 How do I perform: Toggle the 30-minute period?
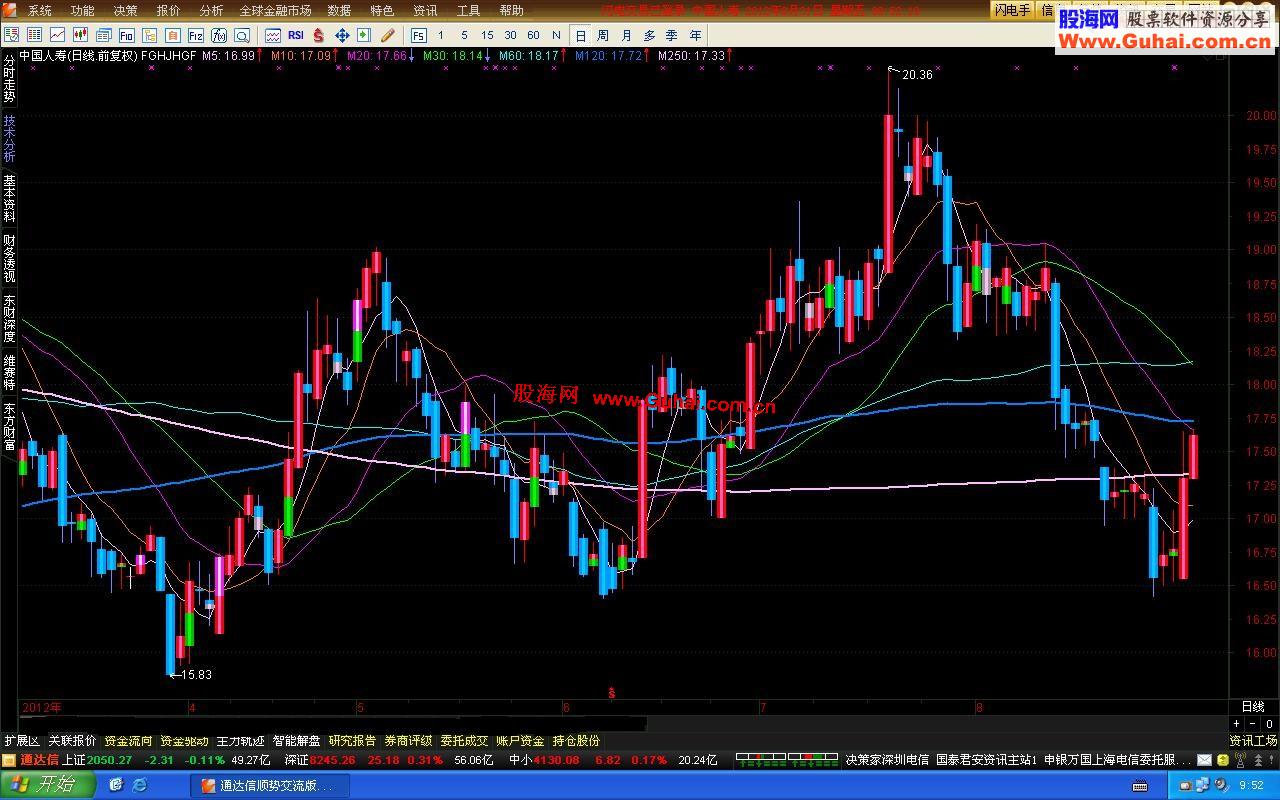(510, 35)
